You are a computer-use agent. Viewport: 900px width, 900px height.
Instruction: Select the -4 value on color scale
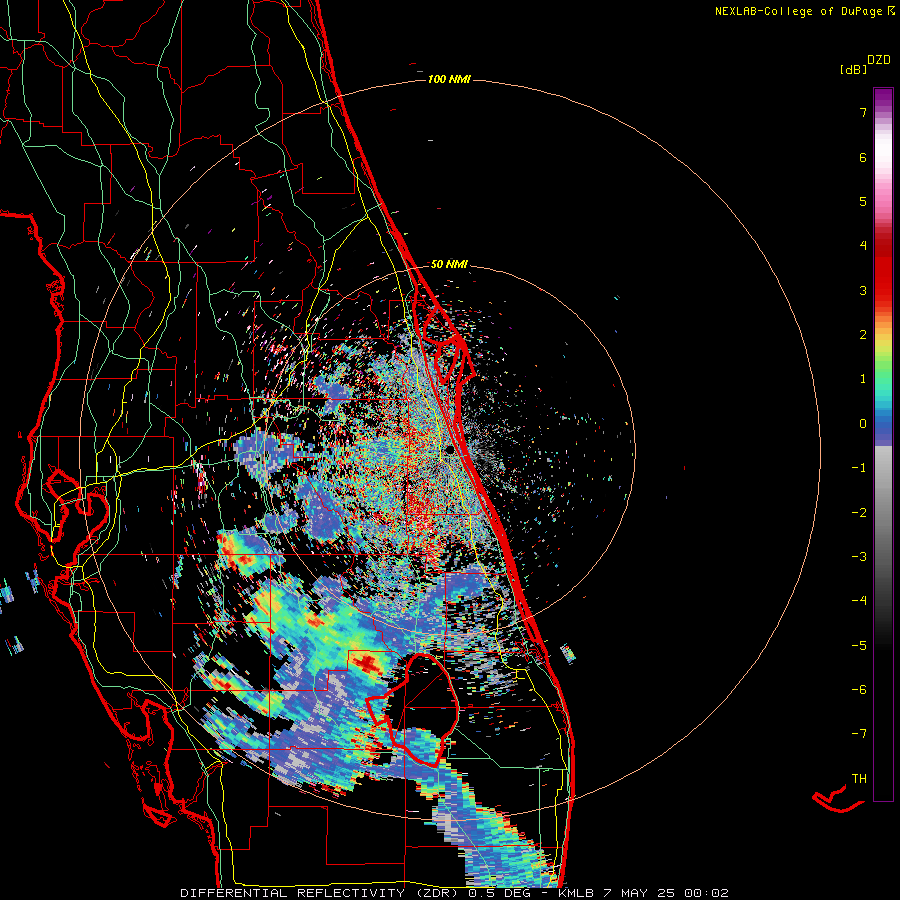859,601
